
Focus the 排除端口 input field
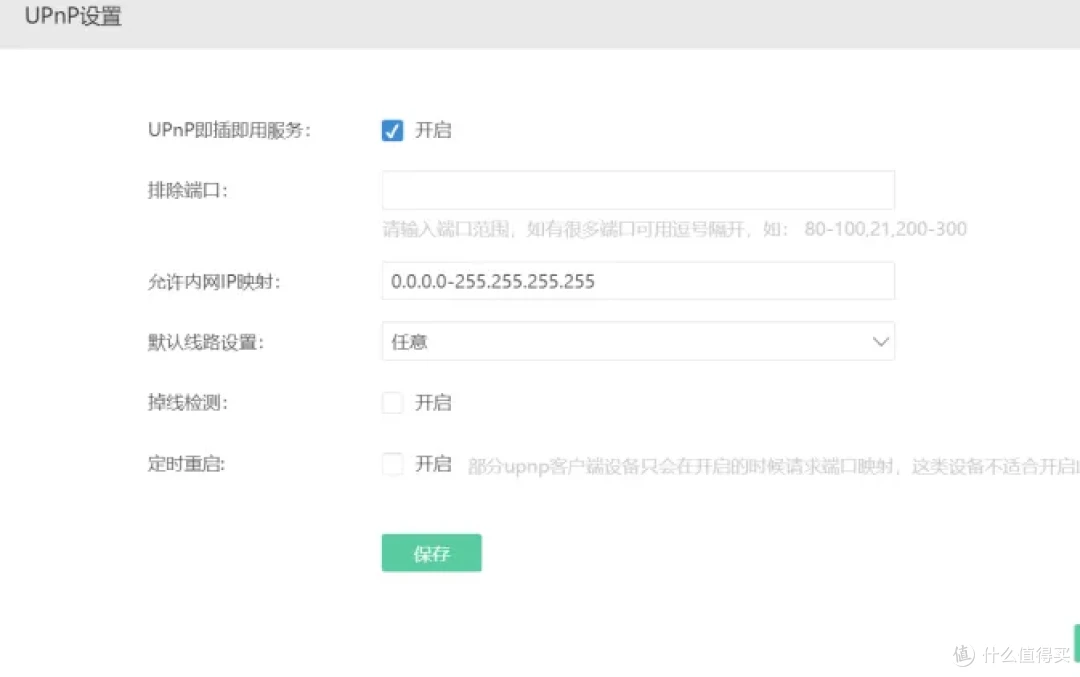tap(637, 190)
